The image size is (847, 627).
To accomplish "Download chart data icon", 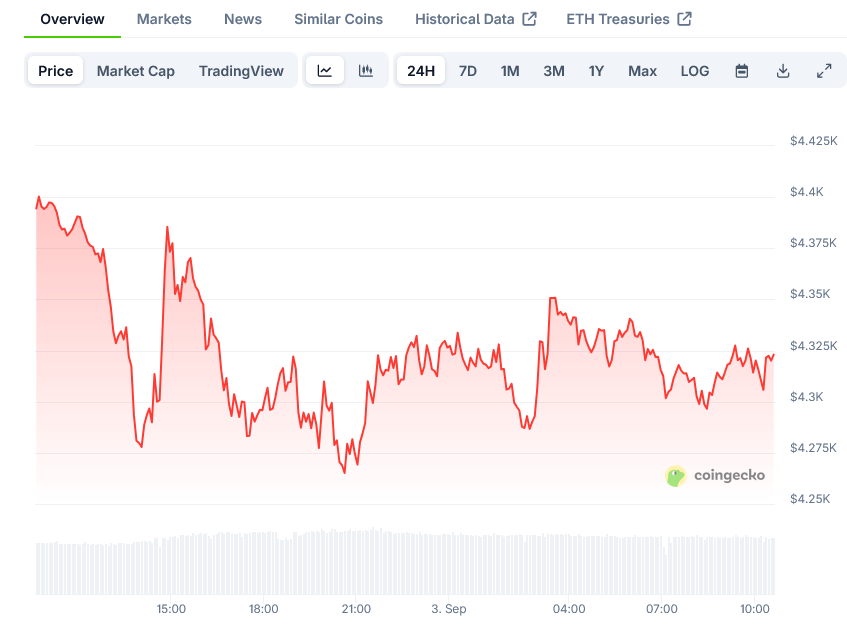I will point(783,71).
